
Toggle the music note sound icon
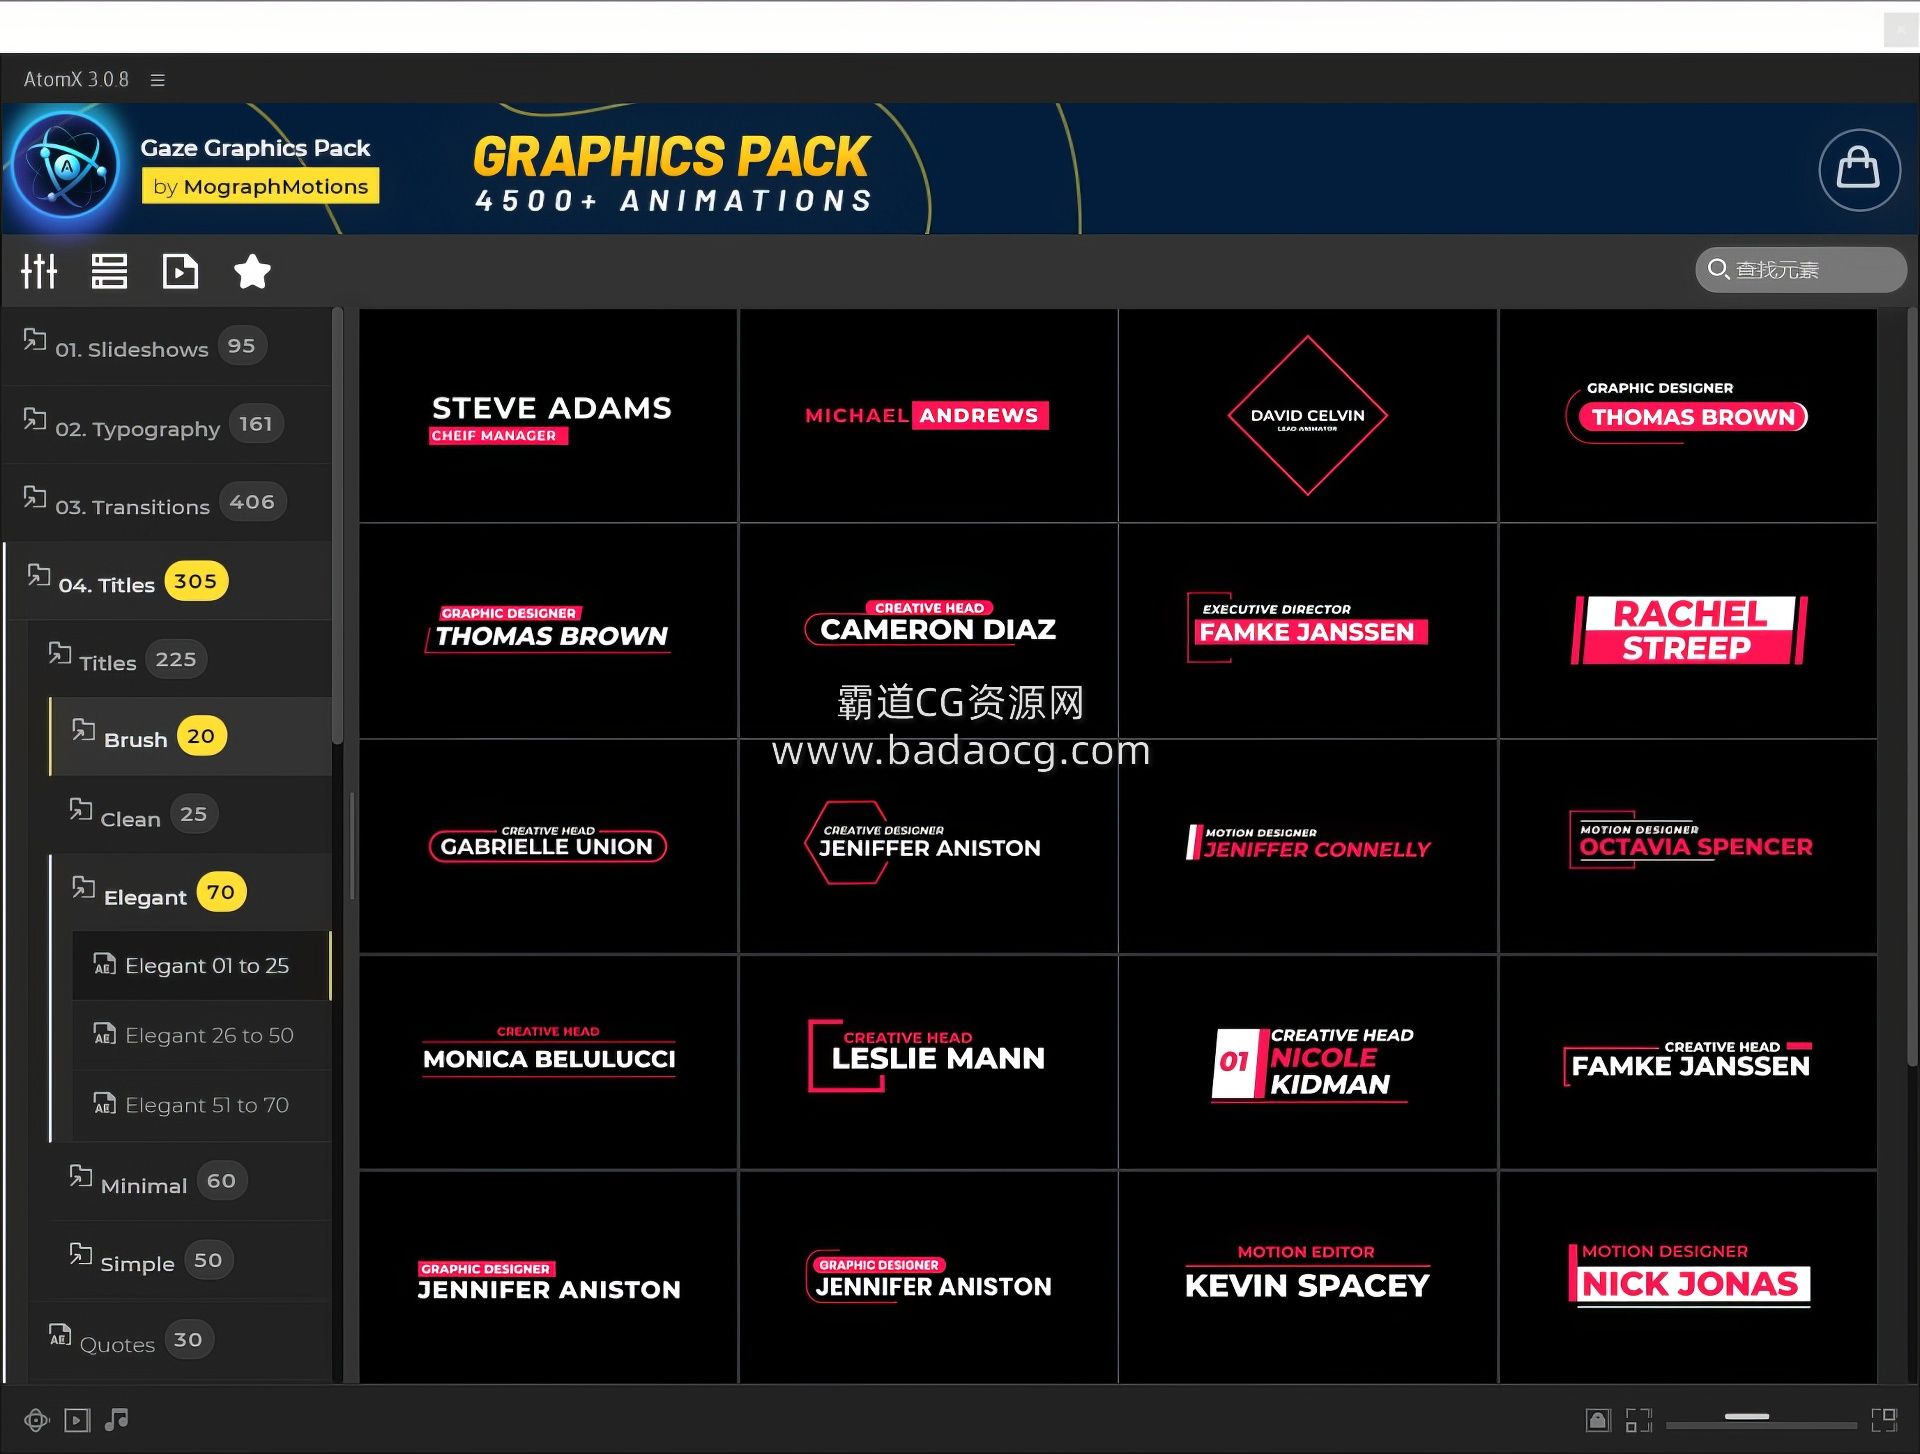click(117, 1419)
